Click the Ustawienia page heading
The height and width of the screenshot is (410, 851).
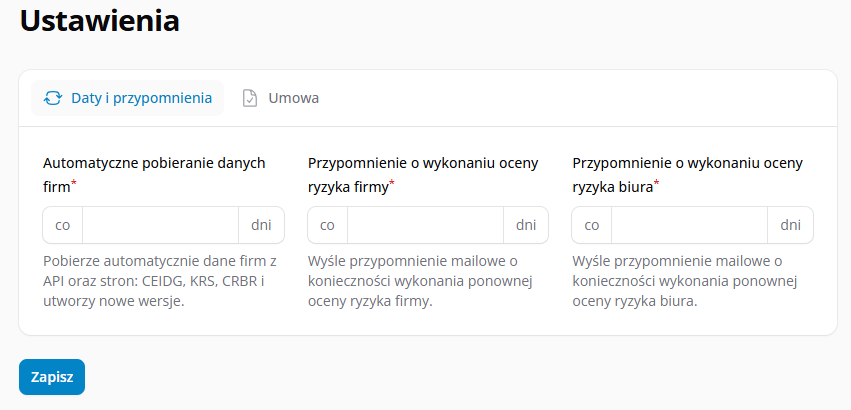tap(100, 22)
